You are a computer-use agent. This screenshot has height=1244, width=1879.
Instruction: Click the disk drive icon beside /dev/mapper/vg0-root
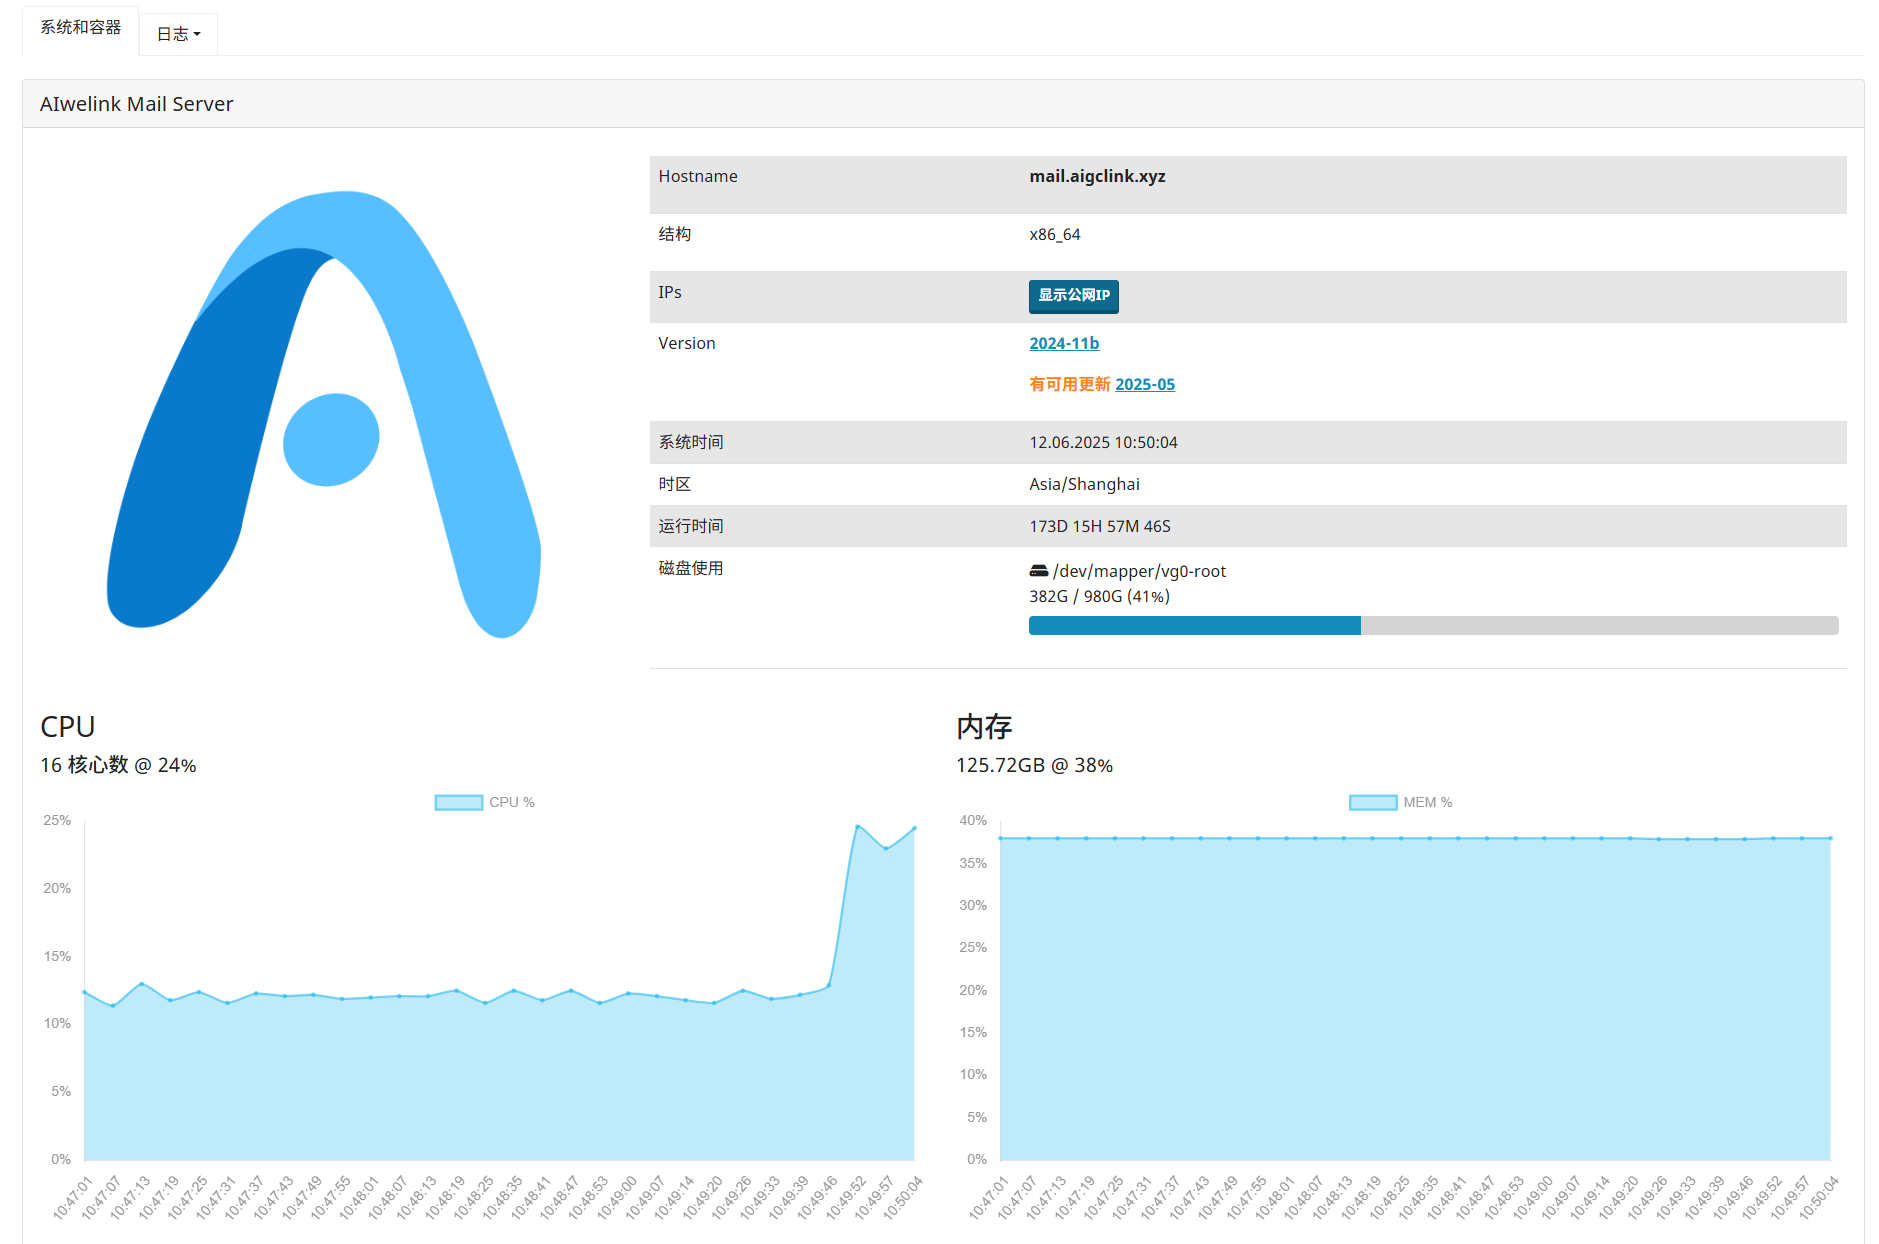pyautogui.click(x=1038, y=571)
